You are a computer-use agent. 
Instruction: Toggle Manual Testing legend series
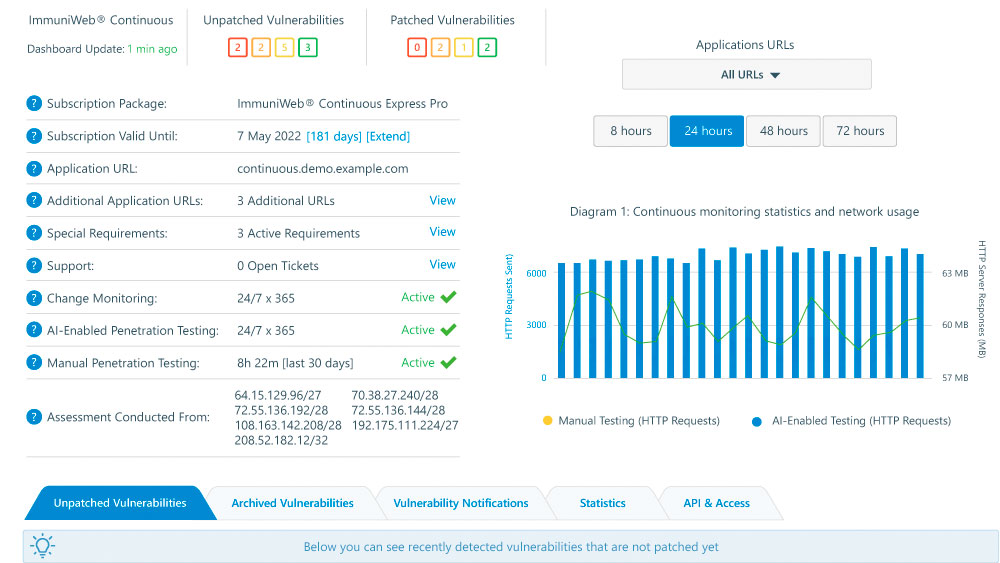630,421
